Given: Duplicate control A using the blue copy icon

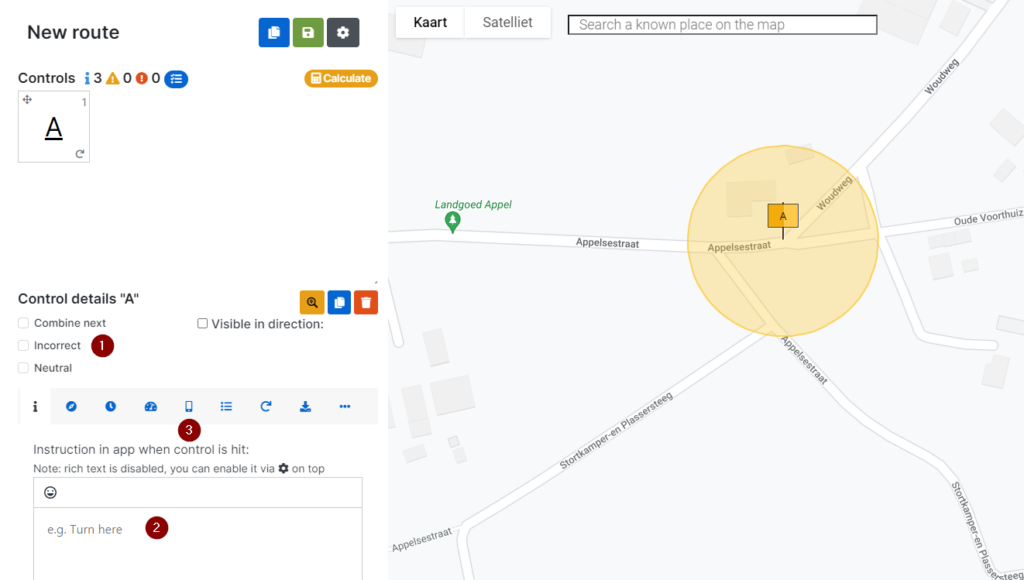Looking at the screenshot, I should (x=339, y=302).
